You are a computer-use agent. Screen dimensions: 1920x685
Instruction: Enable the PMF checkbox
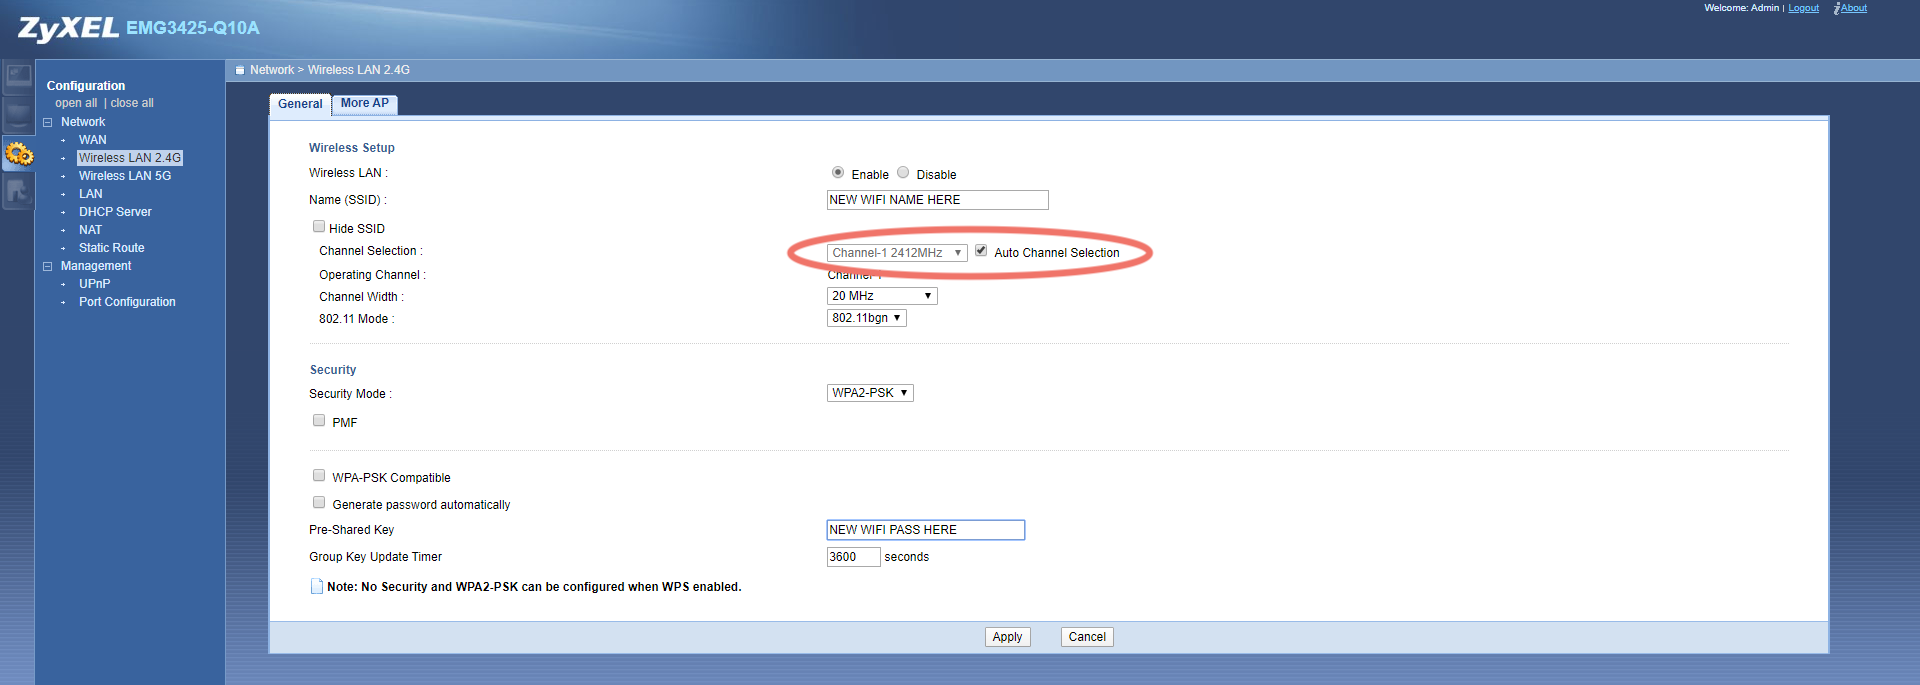[x=319, y=421]
